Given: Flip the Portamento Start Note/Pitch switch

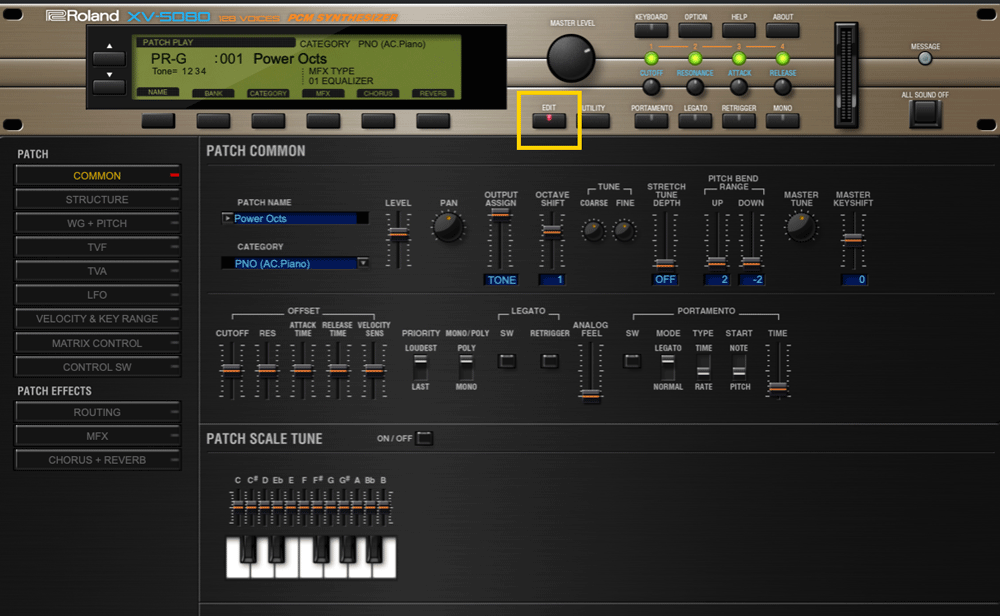Looking at the screenshot, I should (x=739, y=367).
